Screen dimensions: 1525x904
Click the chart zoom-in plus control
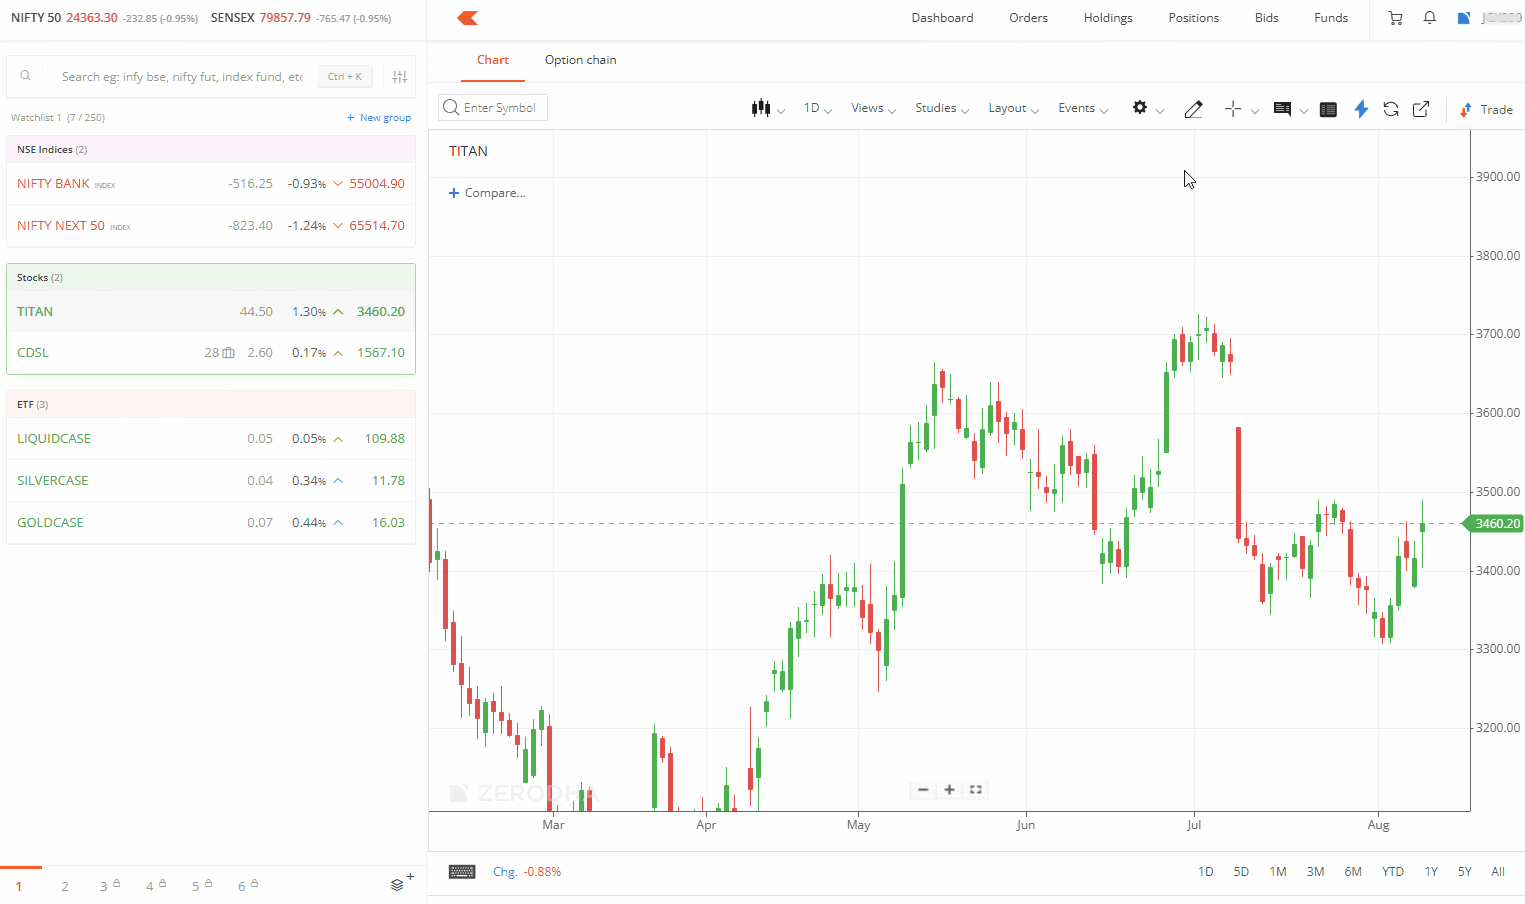click(x=949, y=790)
